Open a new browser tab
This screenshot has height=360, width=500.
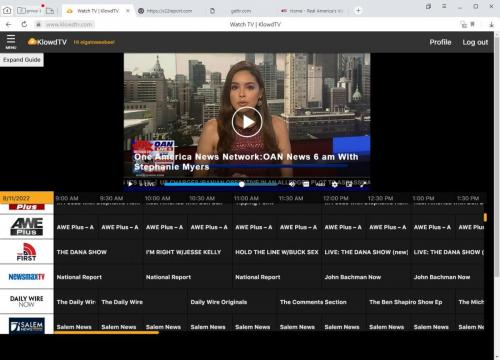click(x=358, y=11)
